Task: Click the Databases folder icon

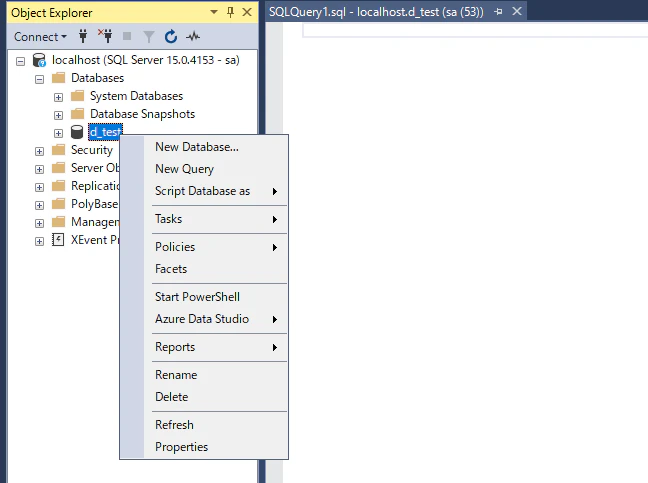Action: pyautogui.click(x=59, y=78)
